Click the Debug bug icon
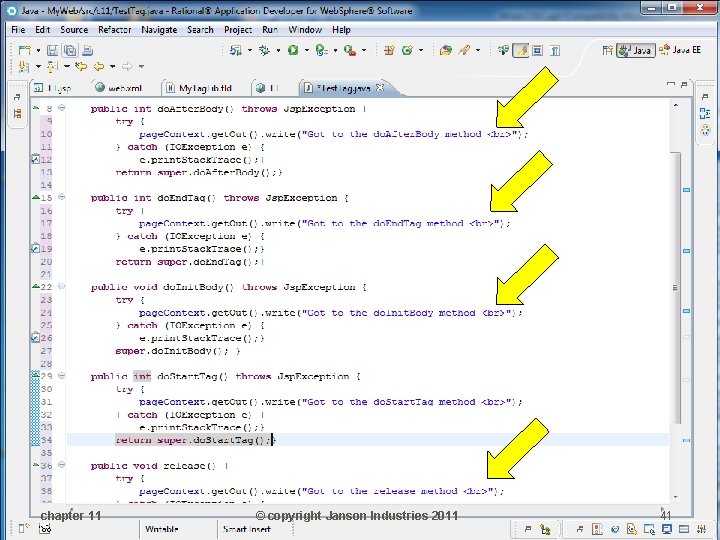Screen dimensions: 720x540 [264, 50]
